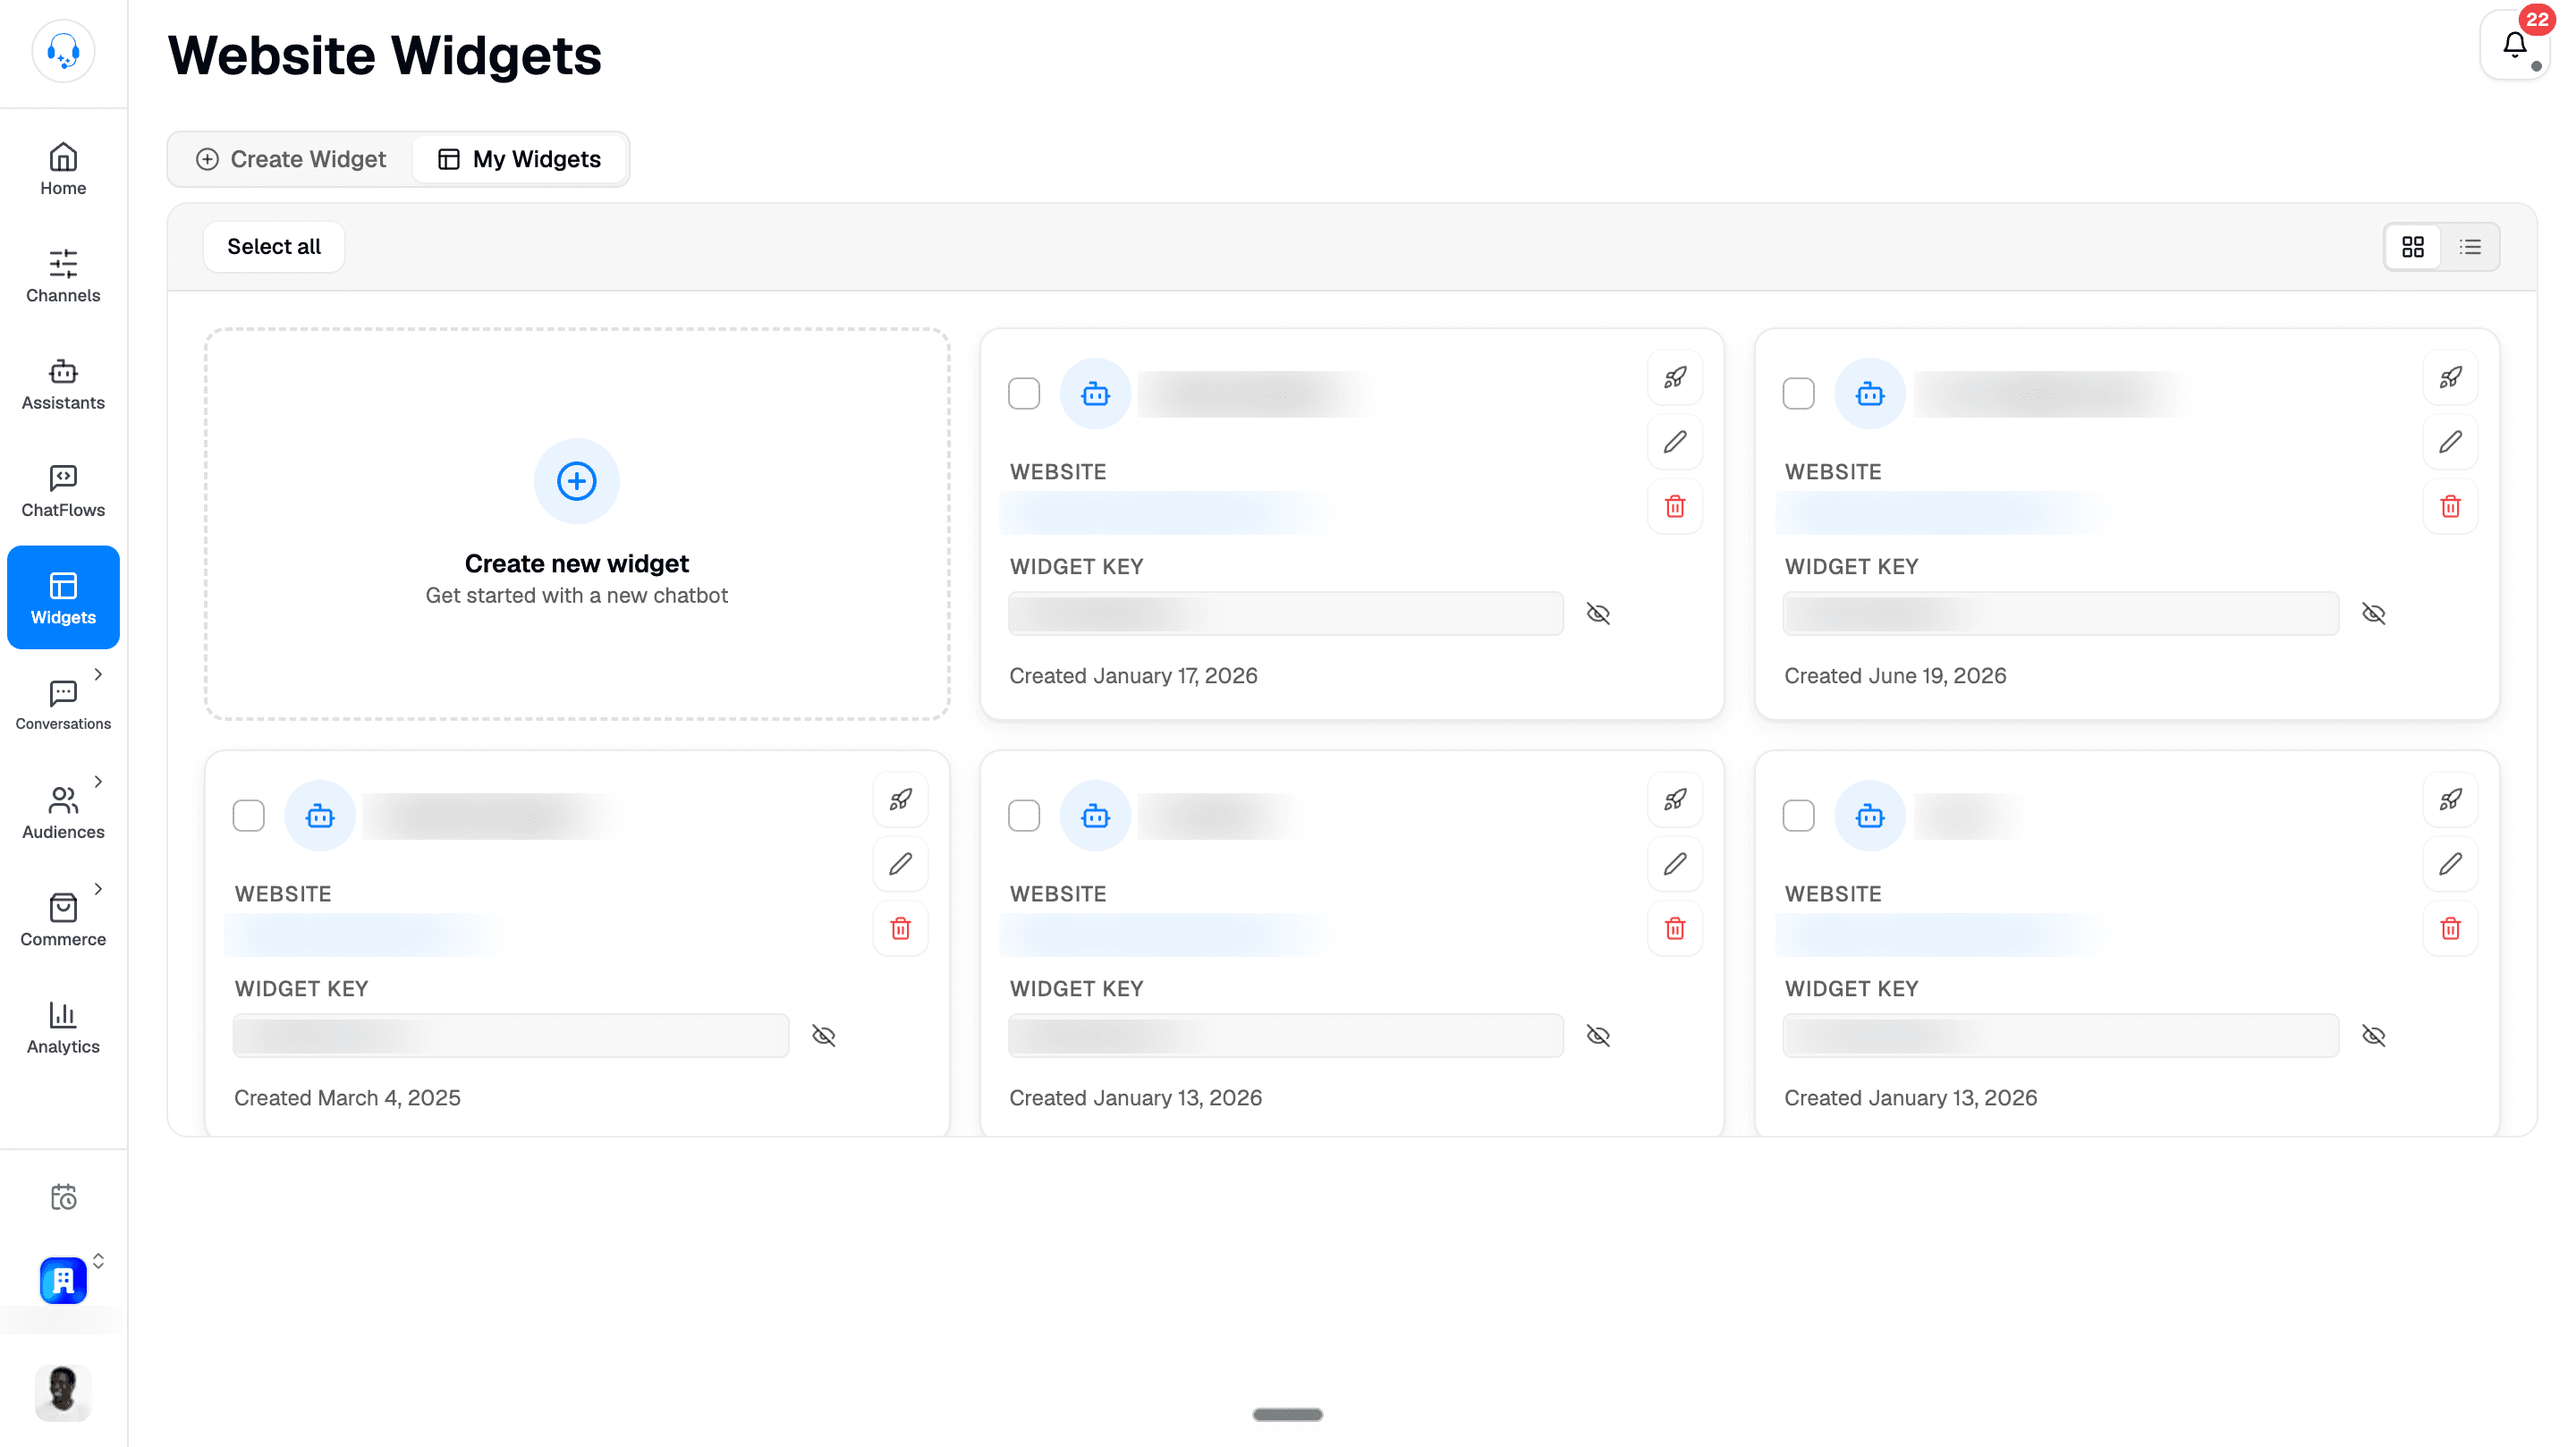Launch the widget created March 4, 2025
Screen dimensions: 2576x1447
pyautogui.click(x=900, y=800)
